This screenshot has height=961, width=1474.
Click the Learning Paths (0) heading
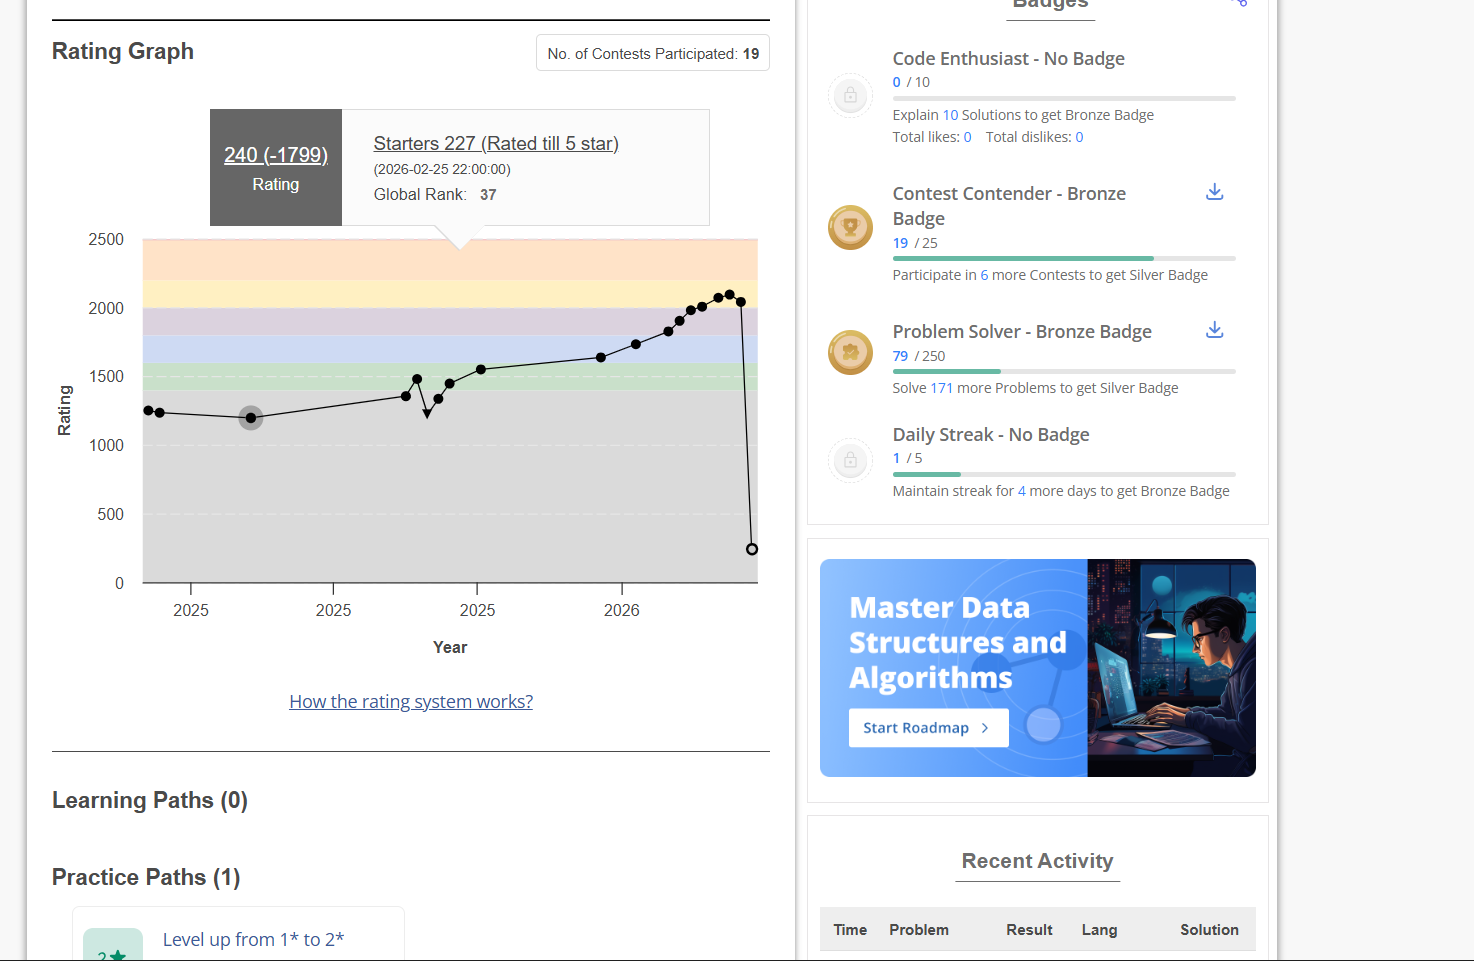[x=150, y=800]
